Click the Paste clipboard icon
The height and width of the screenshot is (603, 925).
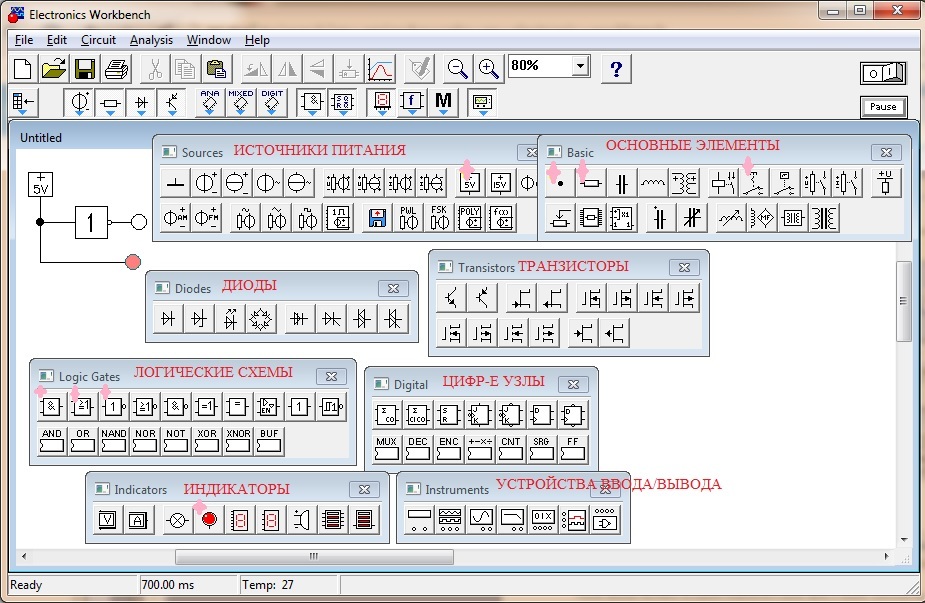tap(216, 69)
